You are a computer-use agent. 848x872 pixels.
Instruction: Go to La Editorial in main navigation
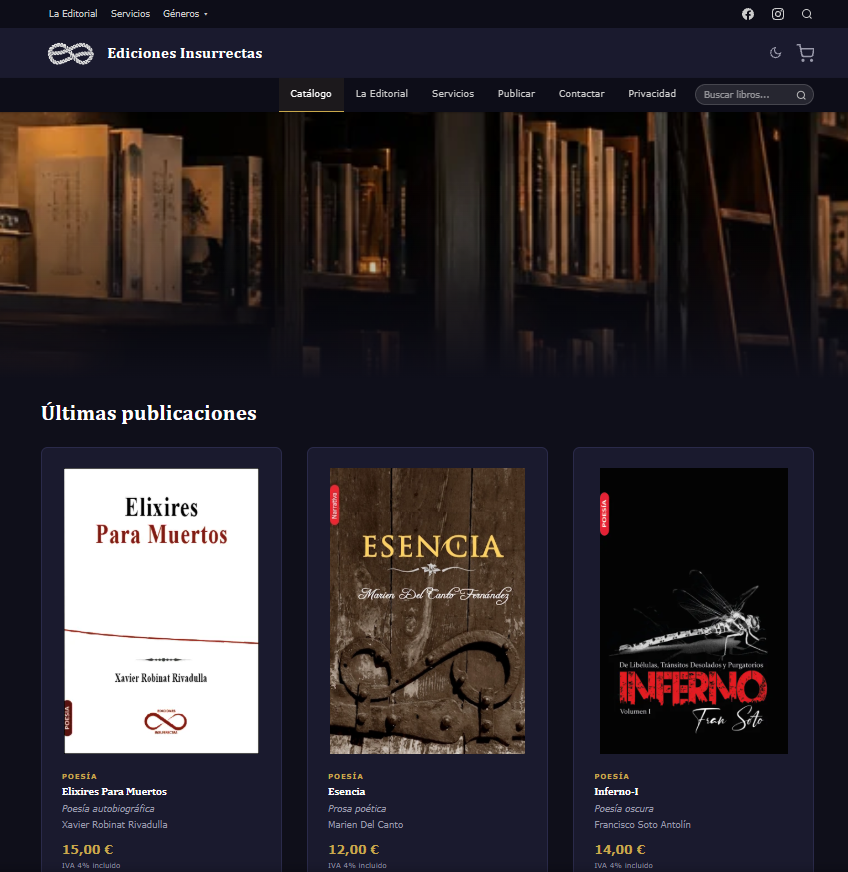coord(381,94)
